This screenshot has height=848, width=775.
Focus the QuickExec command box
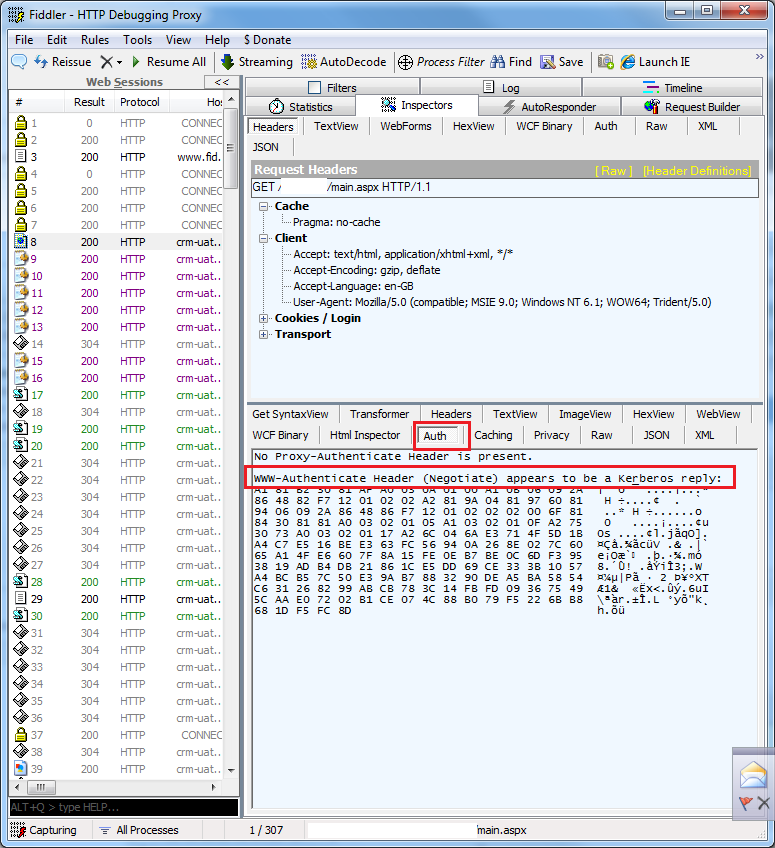click(124, 807)
